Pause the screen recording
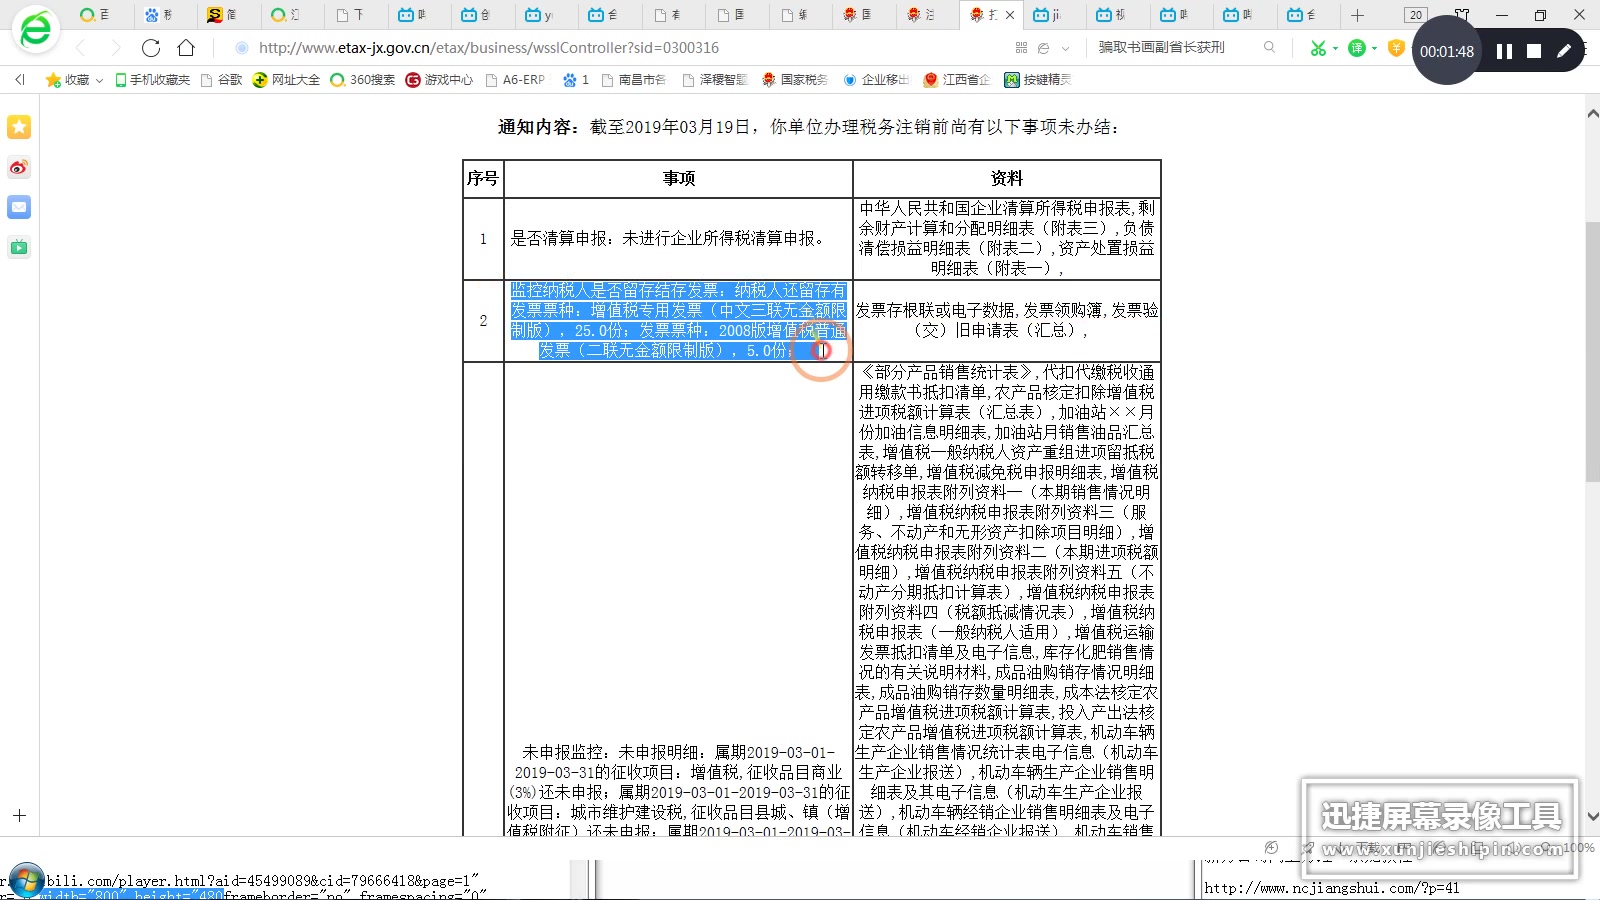 (x=1504, y=51)
